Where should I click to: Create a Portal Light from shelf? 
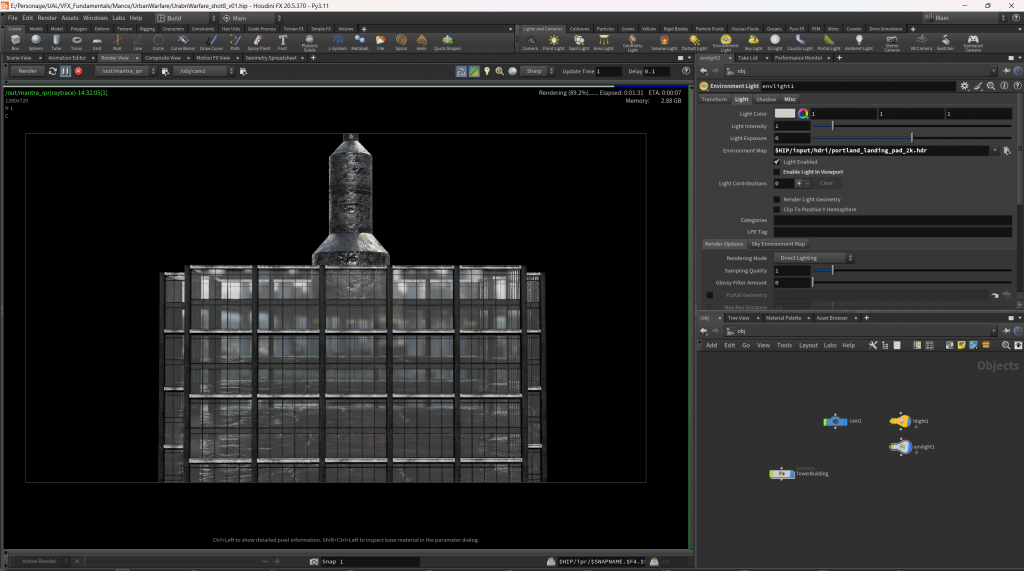click(829, 43)
